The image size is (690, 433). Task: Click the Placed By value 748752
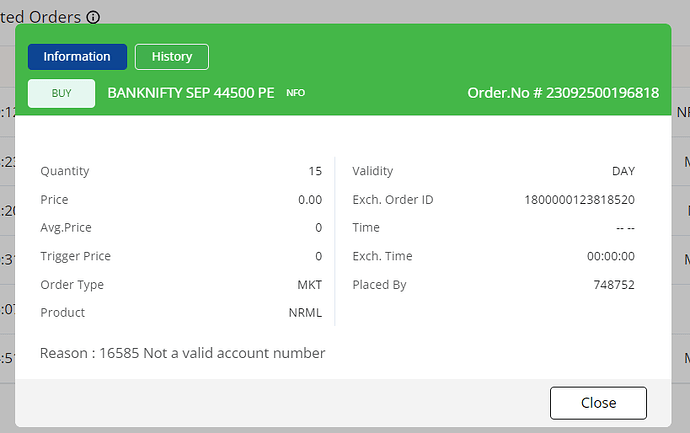click(x=614, y=285)
